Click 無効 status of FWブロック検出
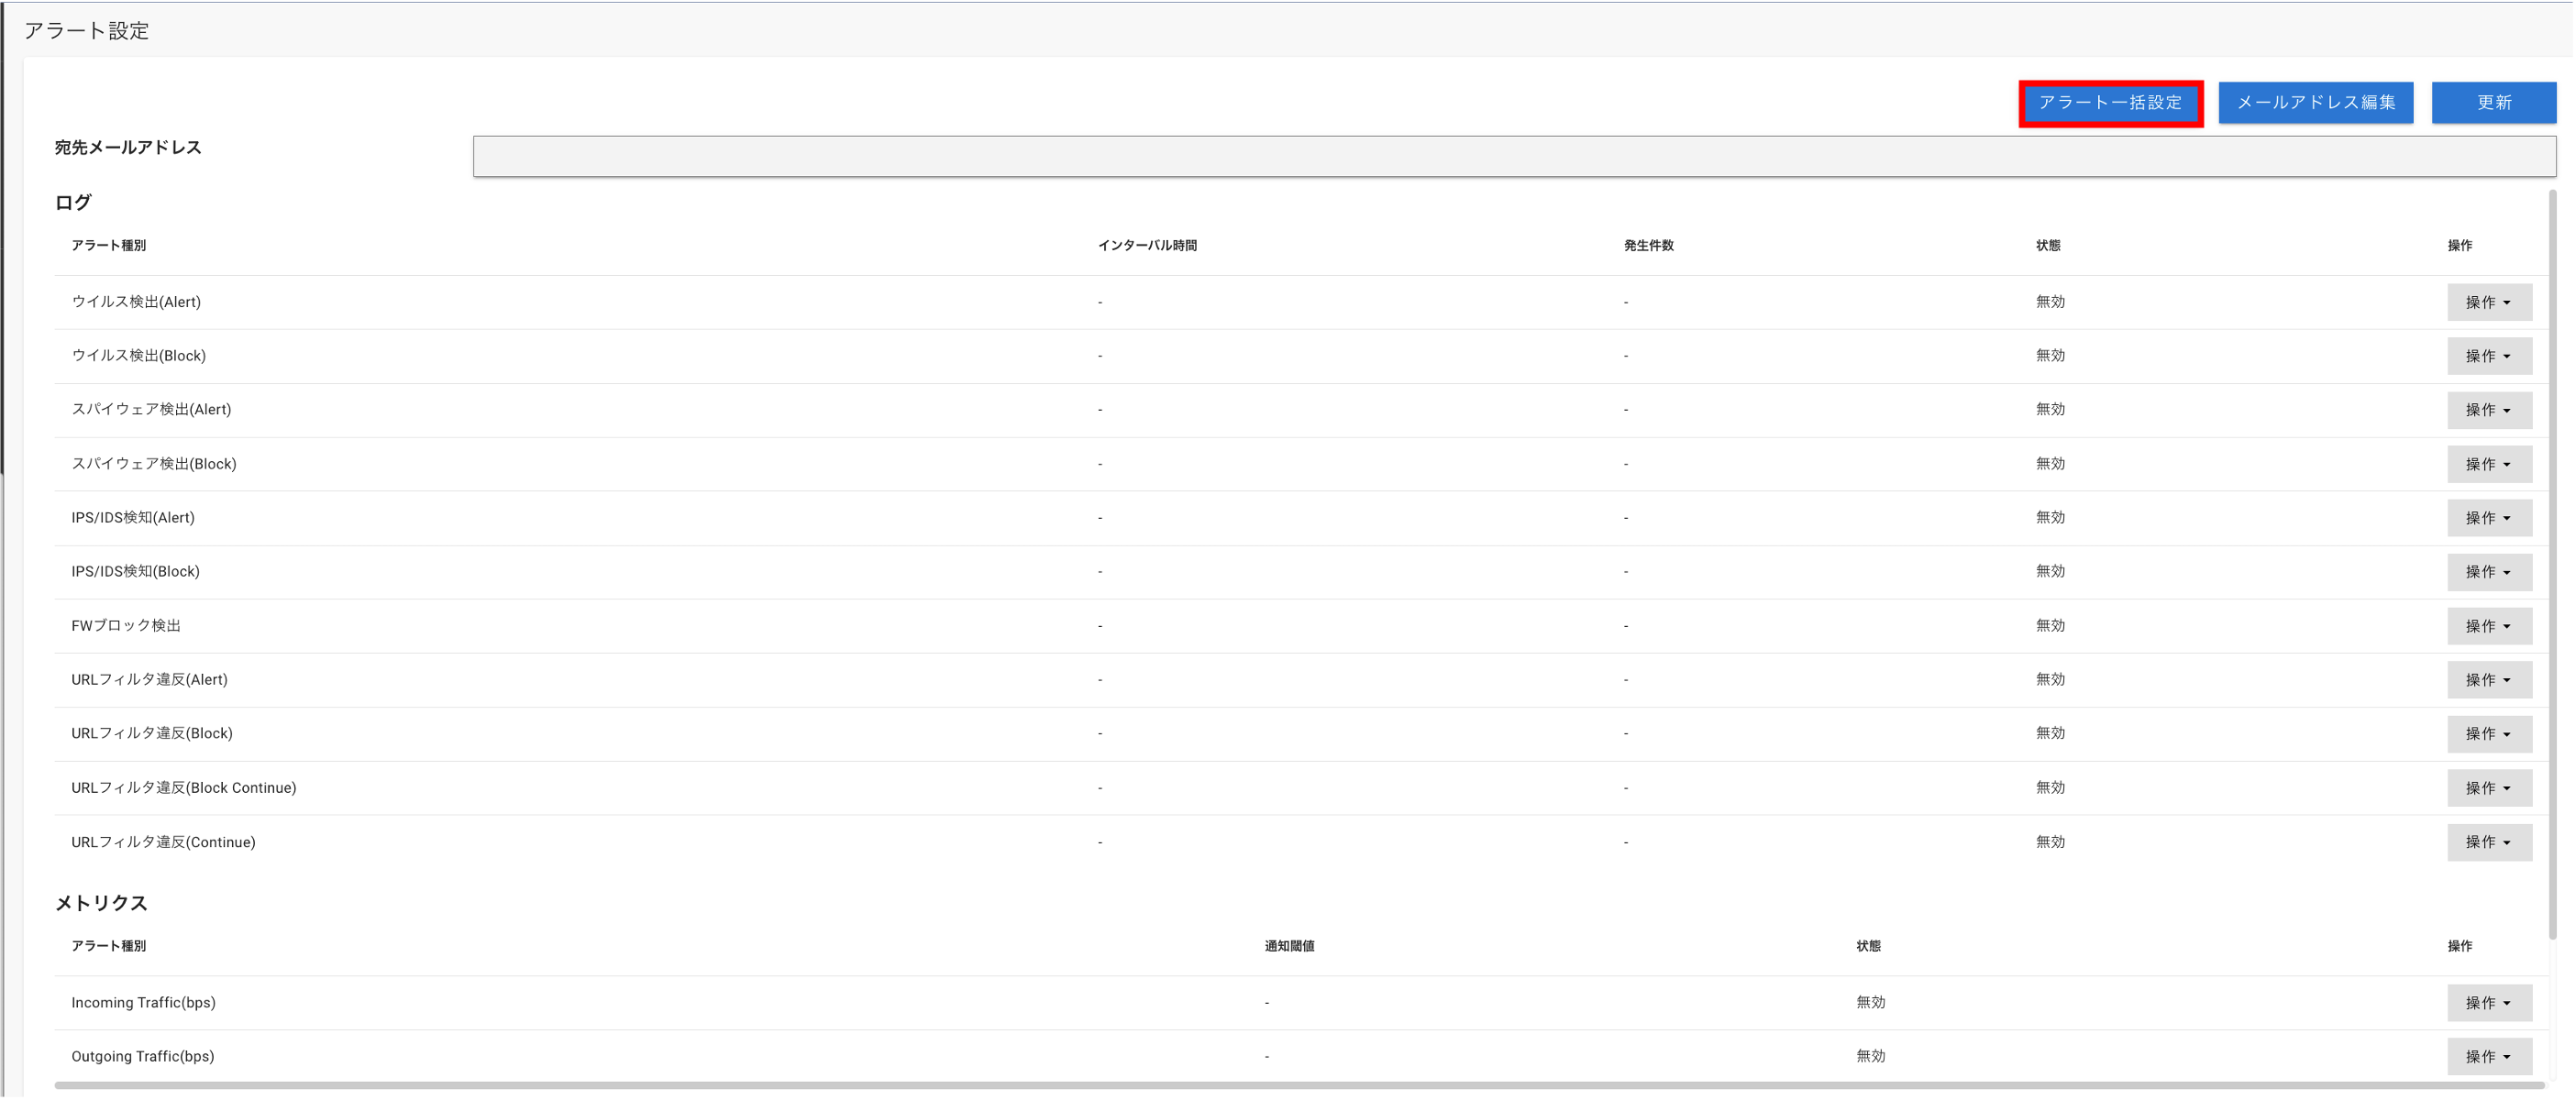 tap(2050, 626)
